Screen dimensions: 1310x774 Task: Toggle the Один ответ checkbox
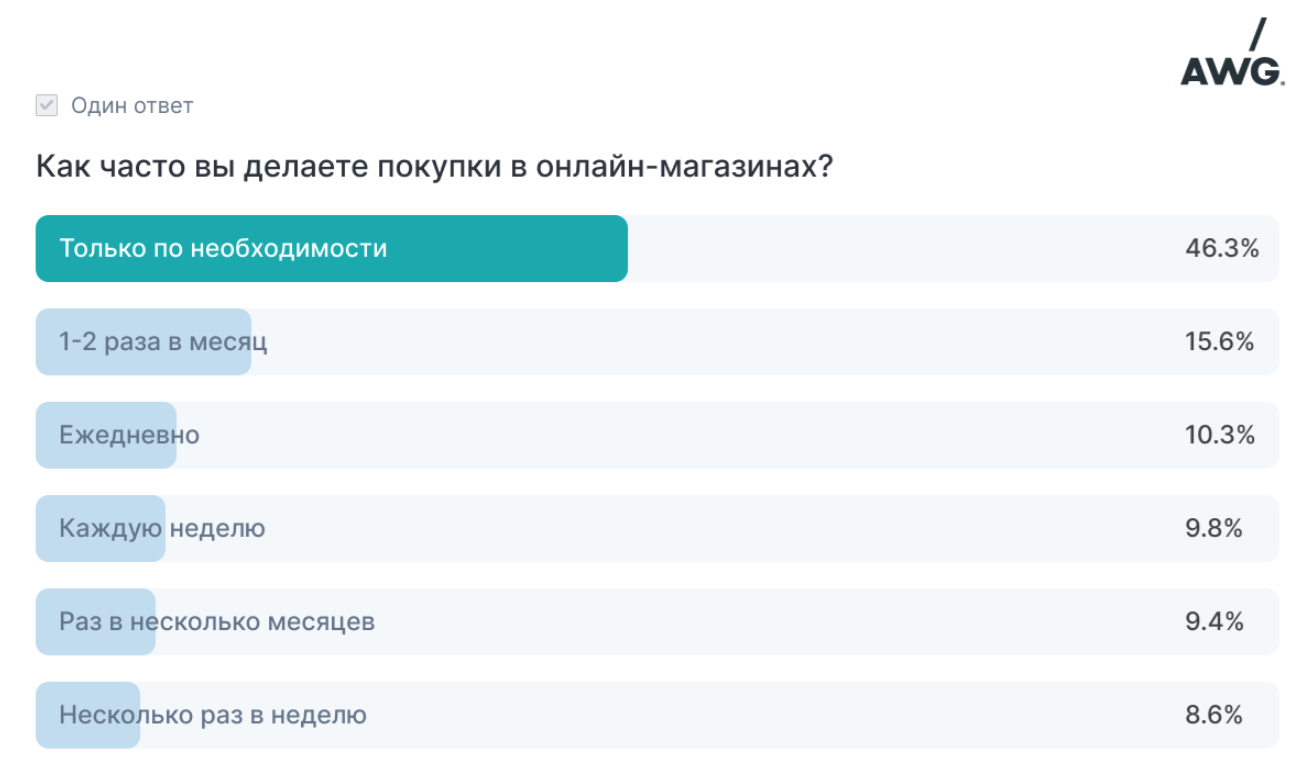[x=47, y=105]
